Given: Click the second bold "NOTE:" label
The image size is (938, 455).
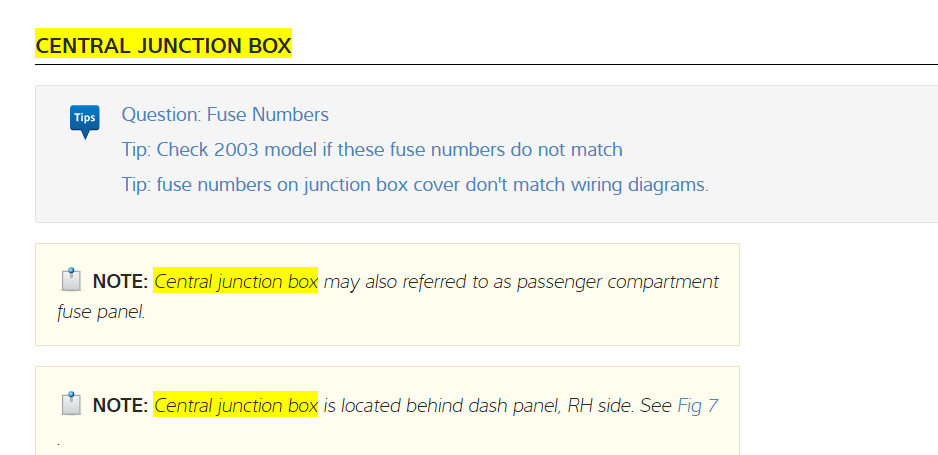Looking at the screenshot, I should point(120,405).
